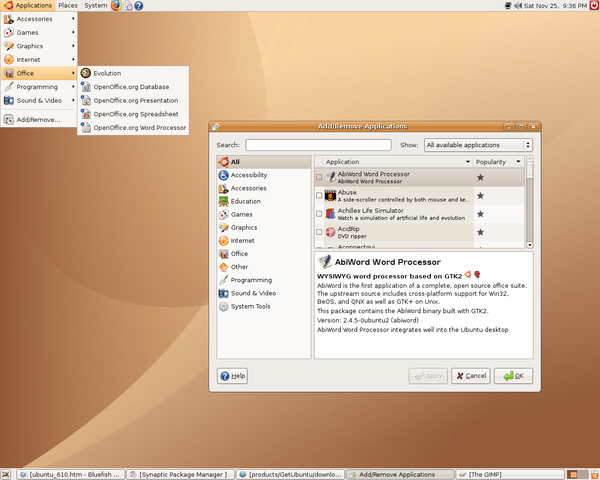600x480 pixels.
Task: Click the Cancel button
Action: point(471,376)
